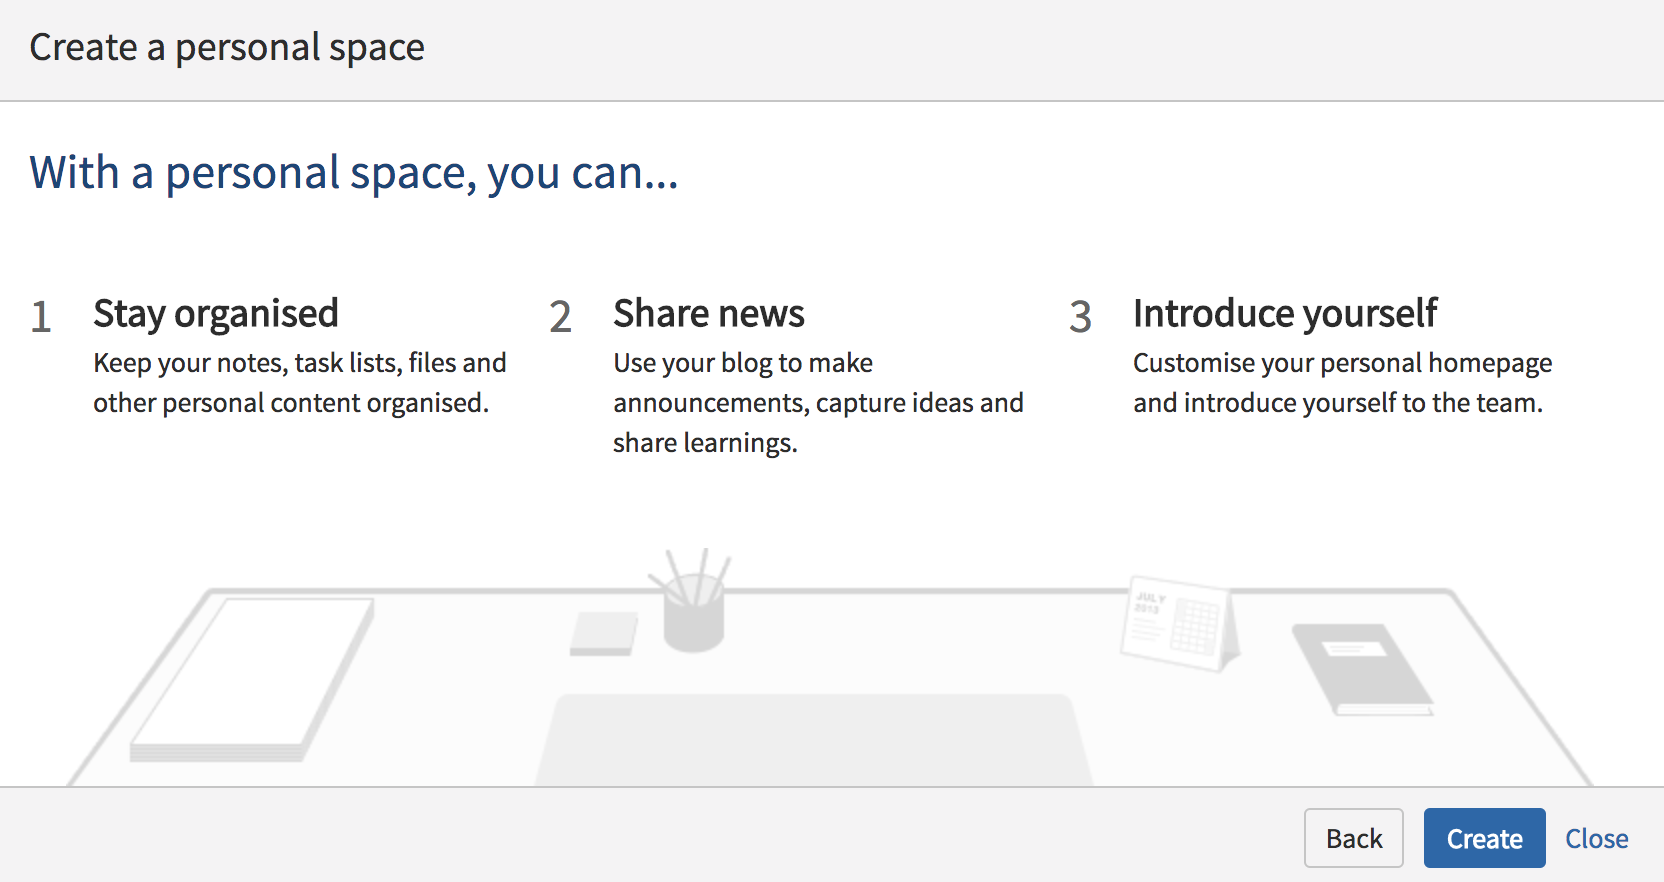Screen dimensions: 1664x882
Task: Go back with the Back button
Action: pos(1354,838)
